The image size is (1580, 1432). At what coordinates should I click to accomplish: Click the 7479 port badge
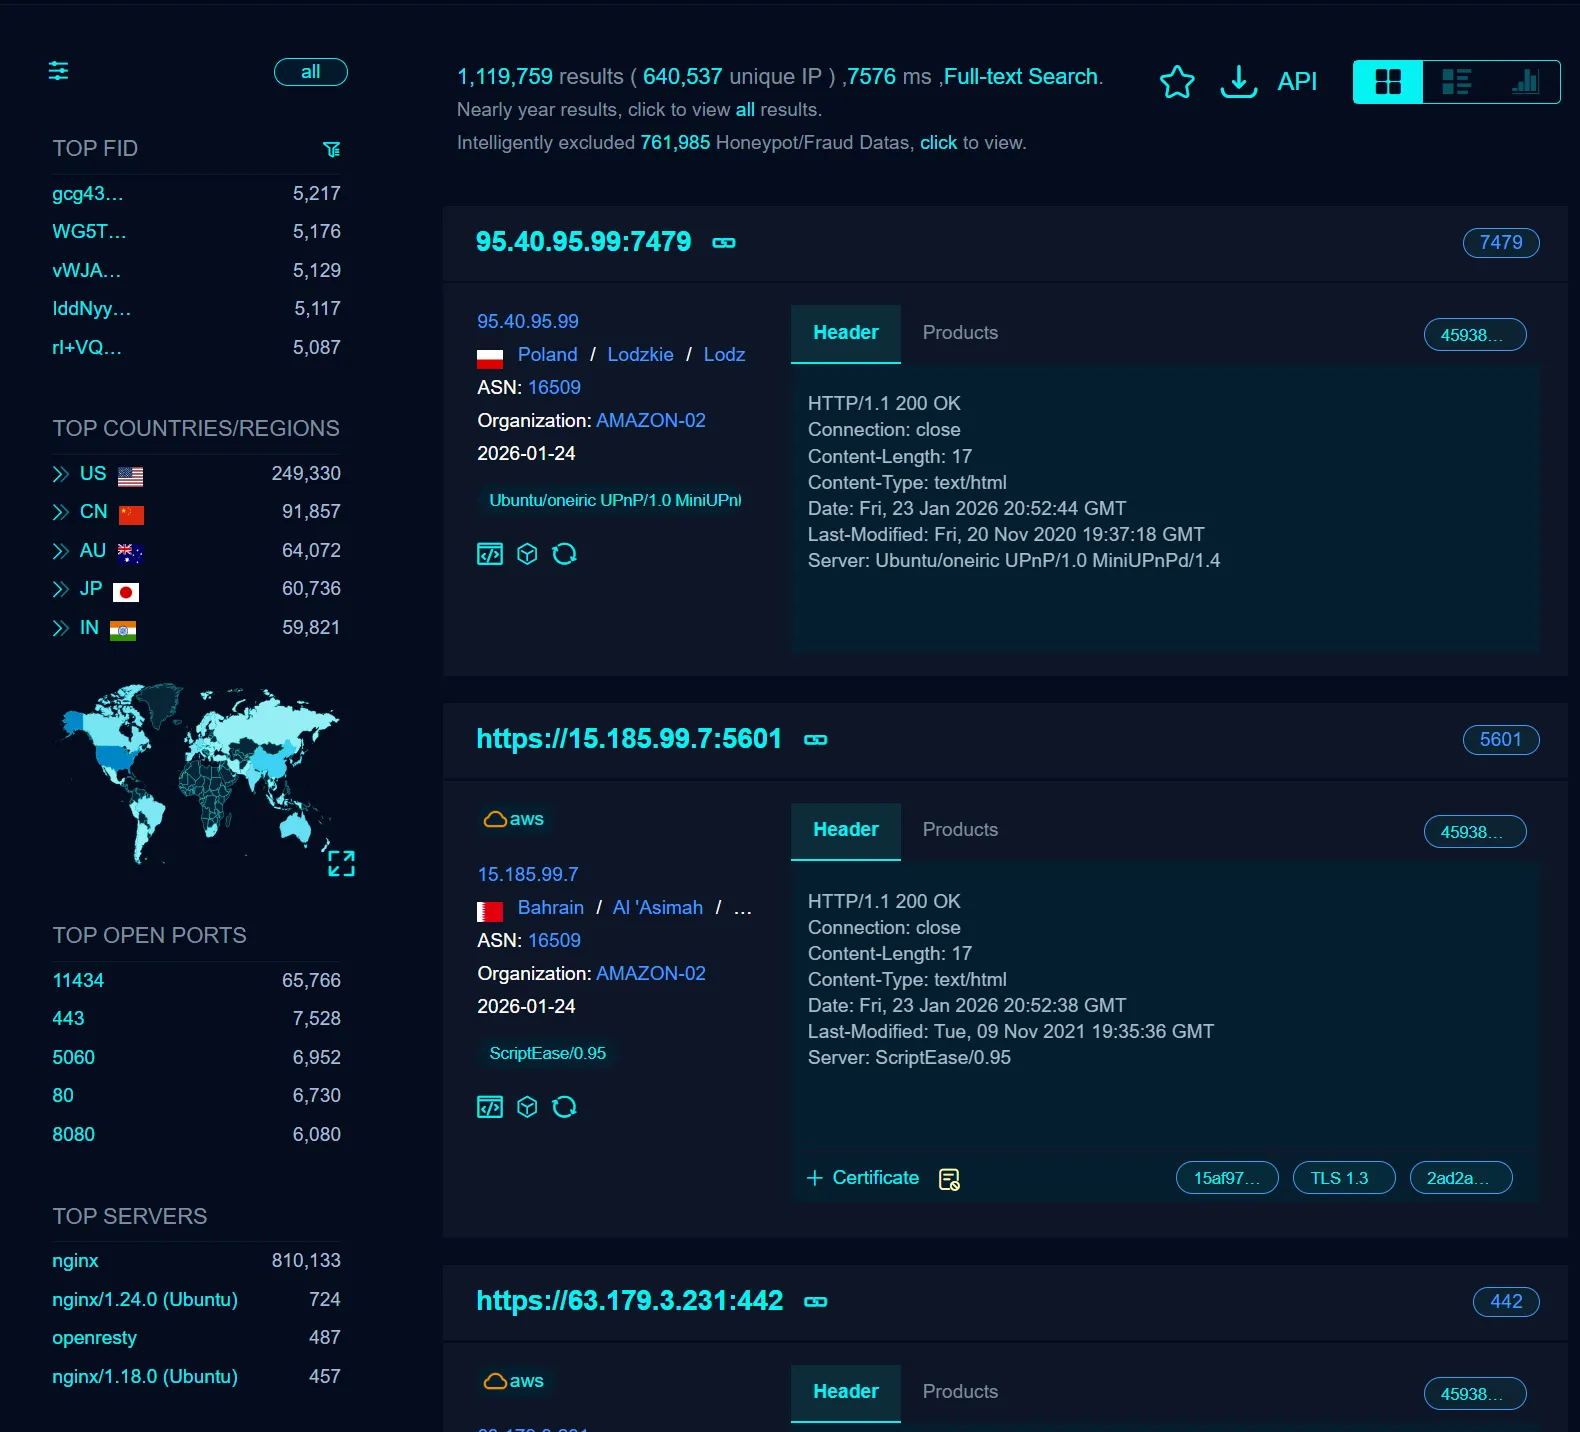(x=1501, y=243)
